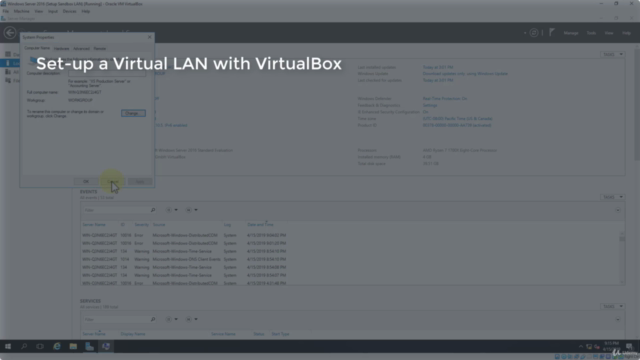Screen dimensions: 640x360
Task: Click the network icon in the system tray
Action: click(589, 347)
